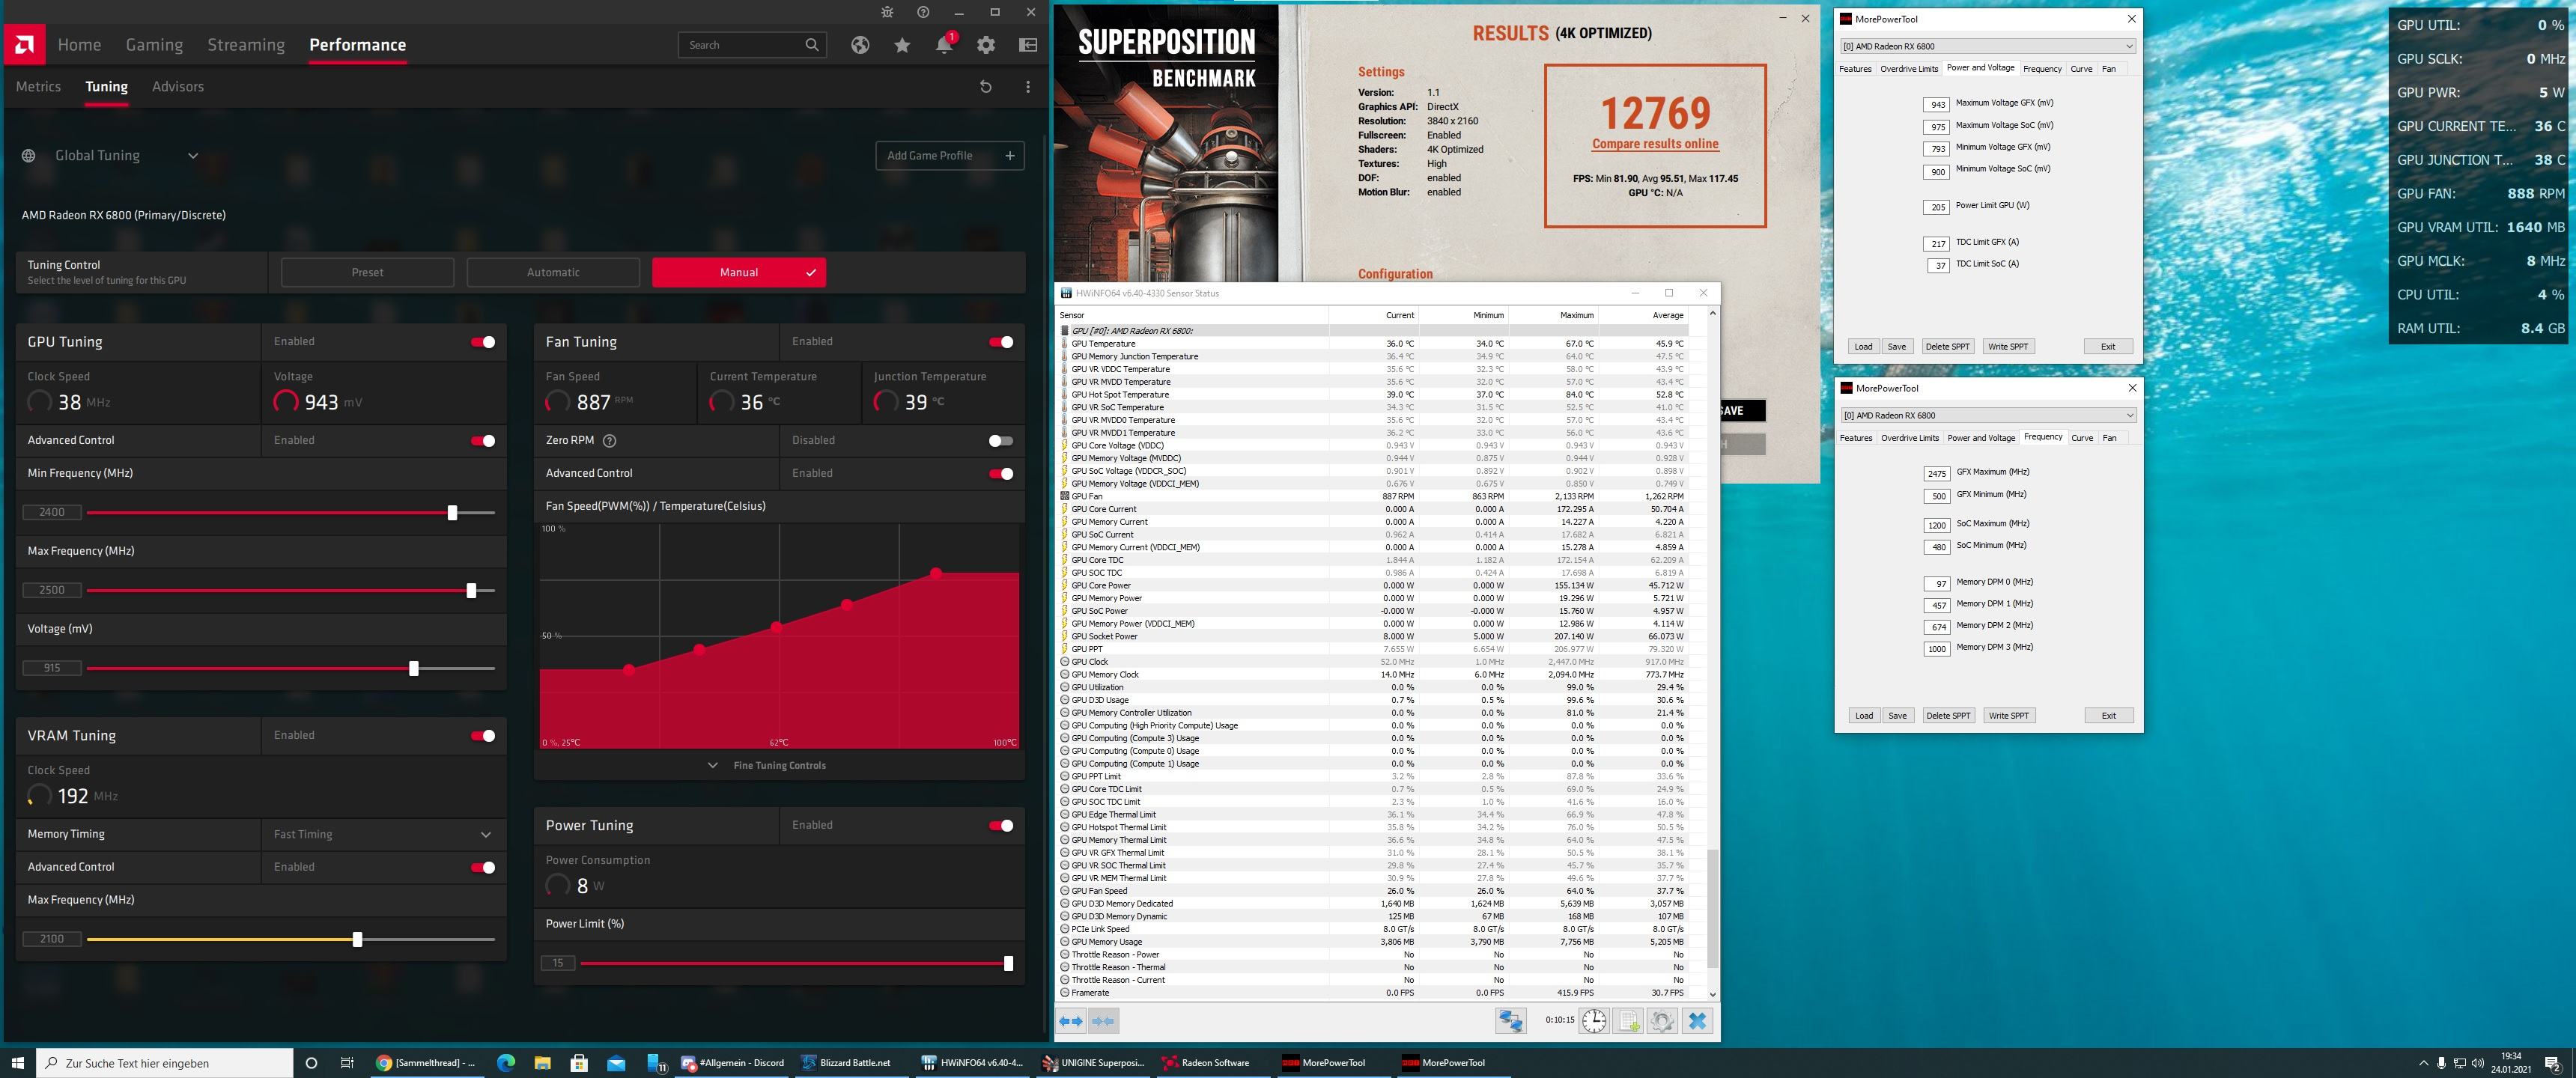Click Load in upper MorePowerTool window

[x=1863, y=347]
